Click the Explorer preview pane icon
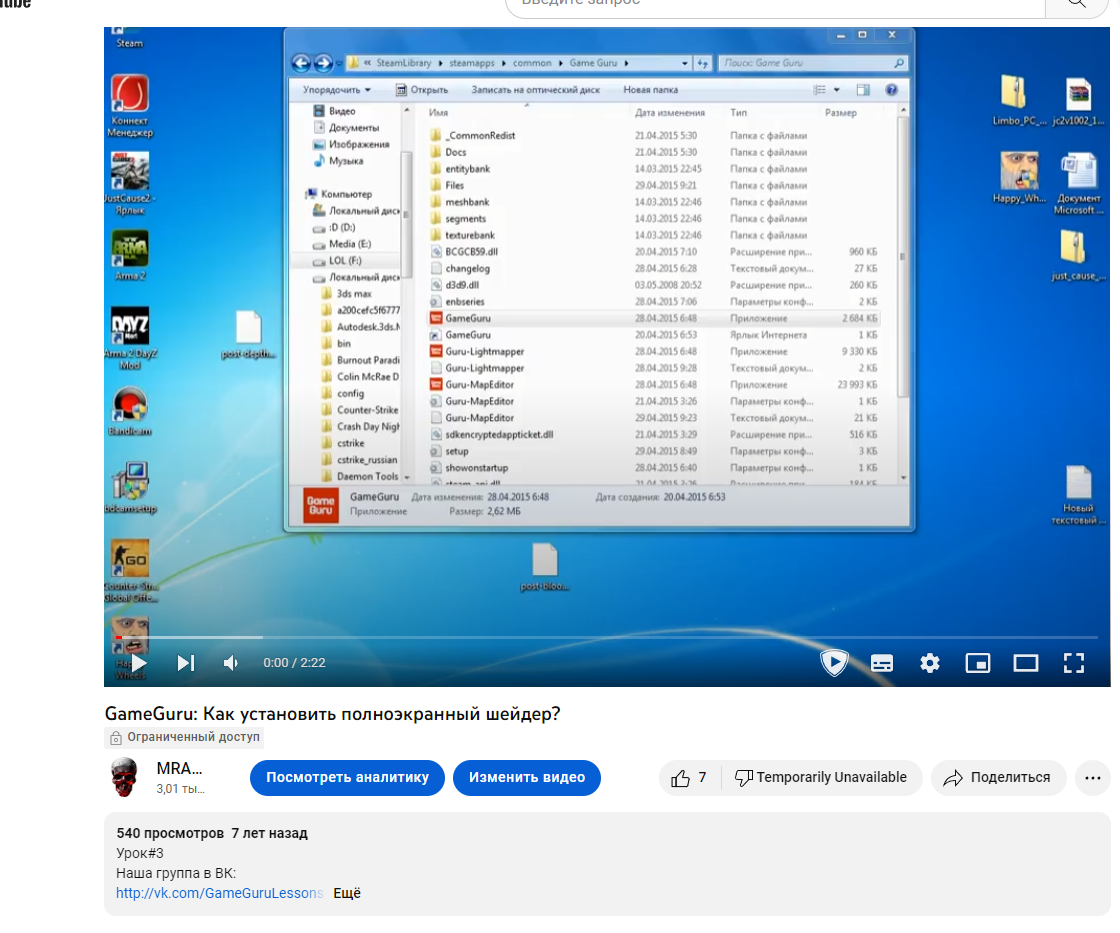 coord(863,90)
